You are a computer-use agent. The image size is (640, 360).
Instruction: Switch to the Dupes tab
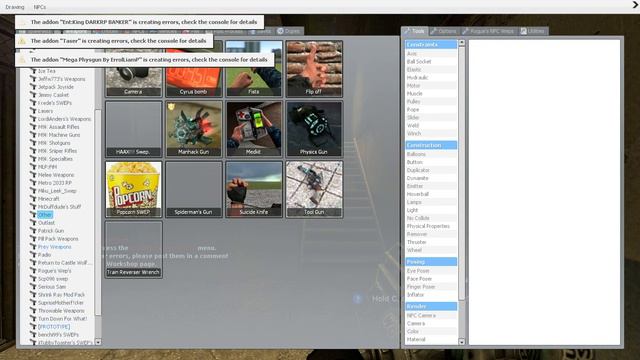(288, 31)
